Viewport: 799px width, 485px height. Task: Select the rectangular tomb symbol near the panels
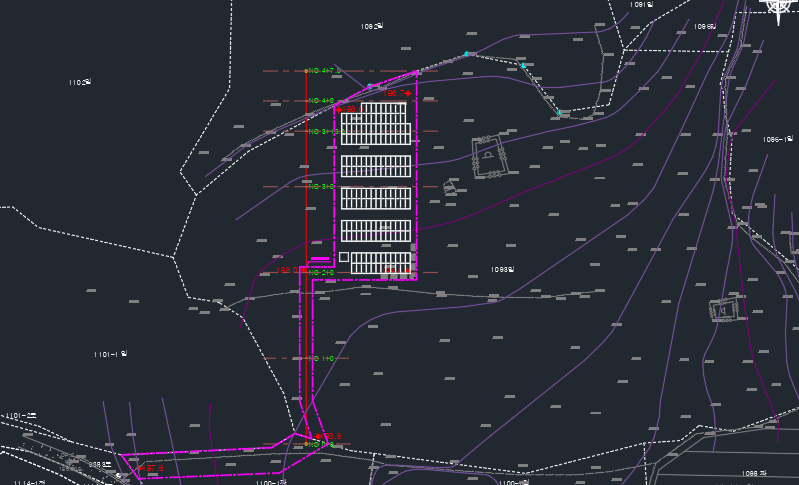[x=487, y=157]
